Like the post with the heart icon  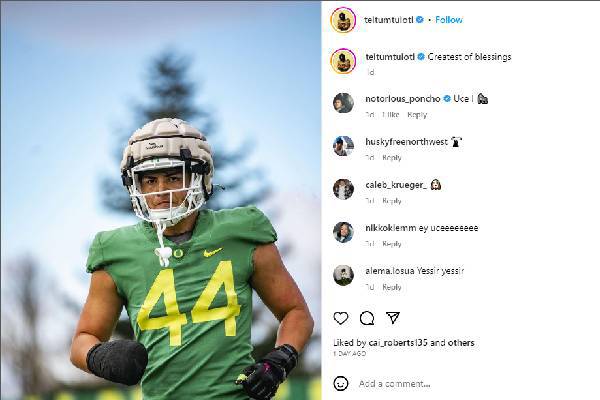click(341, 318)
